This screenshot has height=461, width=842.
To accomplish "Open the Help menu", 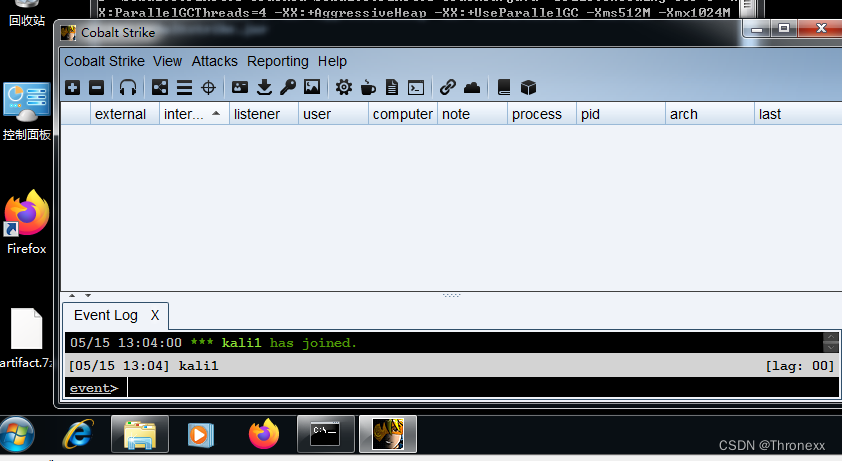I will point(332,61).
